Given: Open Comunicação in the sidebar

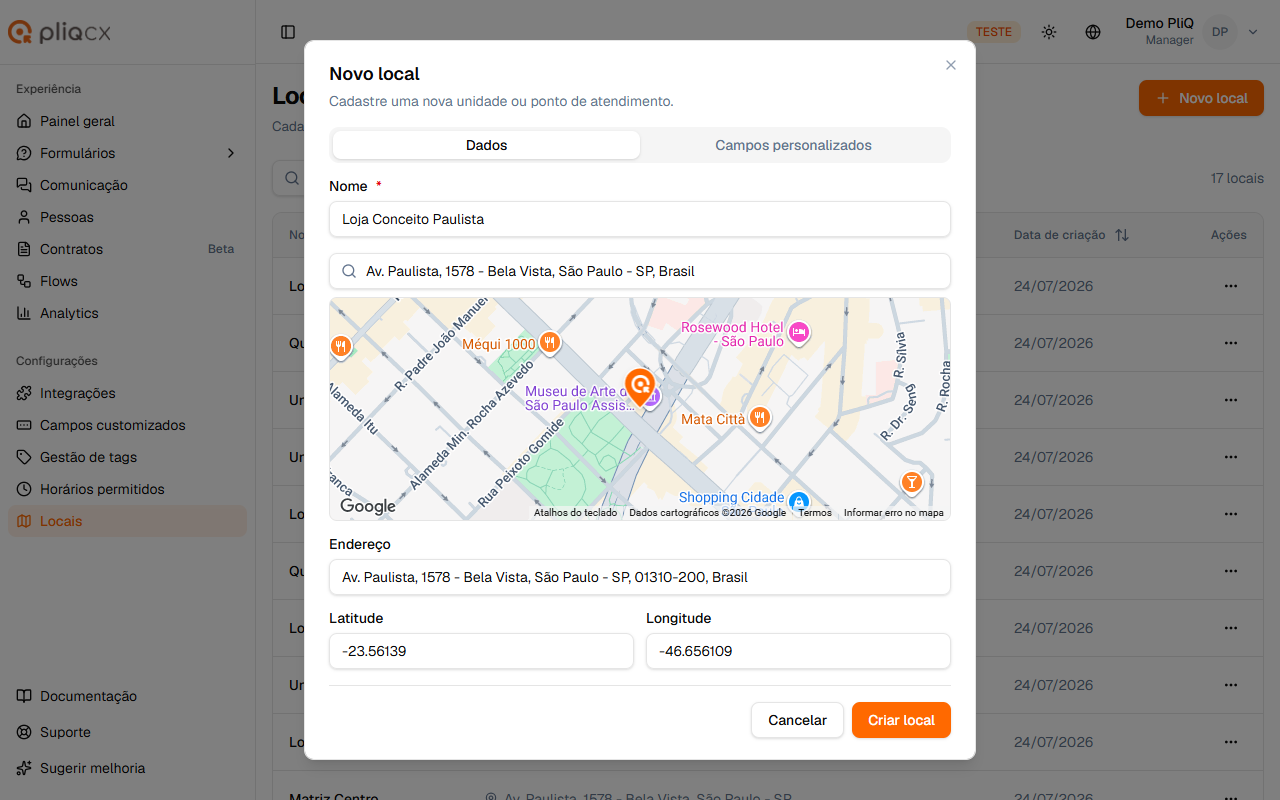Looking at the screenshot, I should (127, 185).
